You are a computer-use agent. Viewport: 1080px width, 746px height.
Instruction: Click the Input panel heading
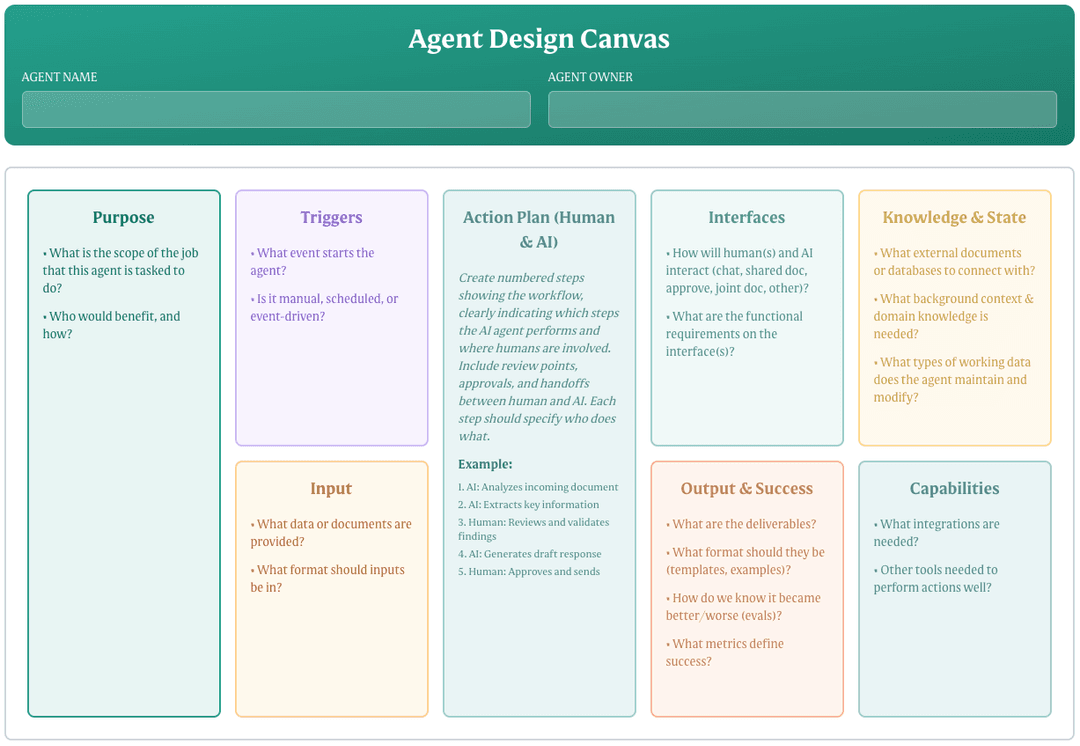click(x=331, y=488)
